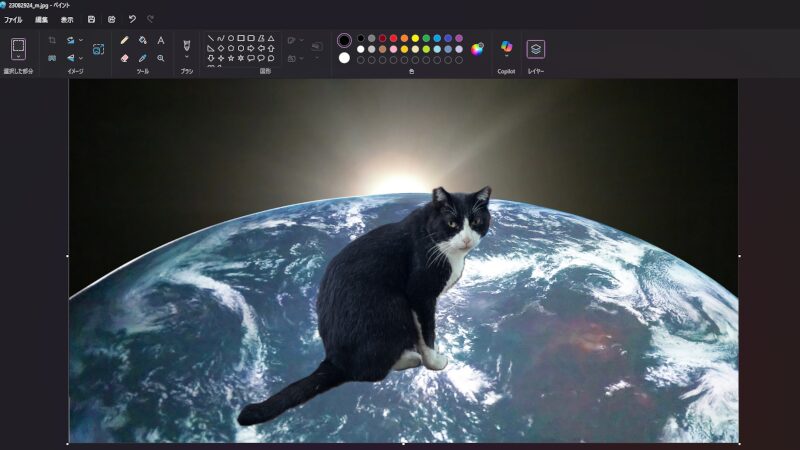Click the Save disk icon
800x450 pixels.
(x=92, y=19)
